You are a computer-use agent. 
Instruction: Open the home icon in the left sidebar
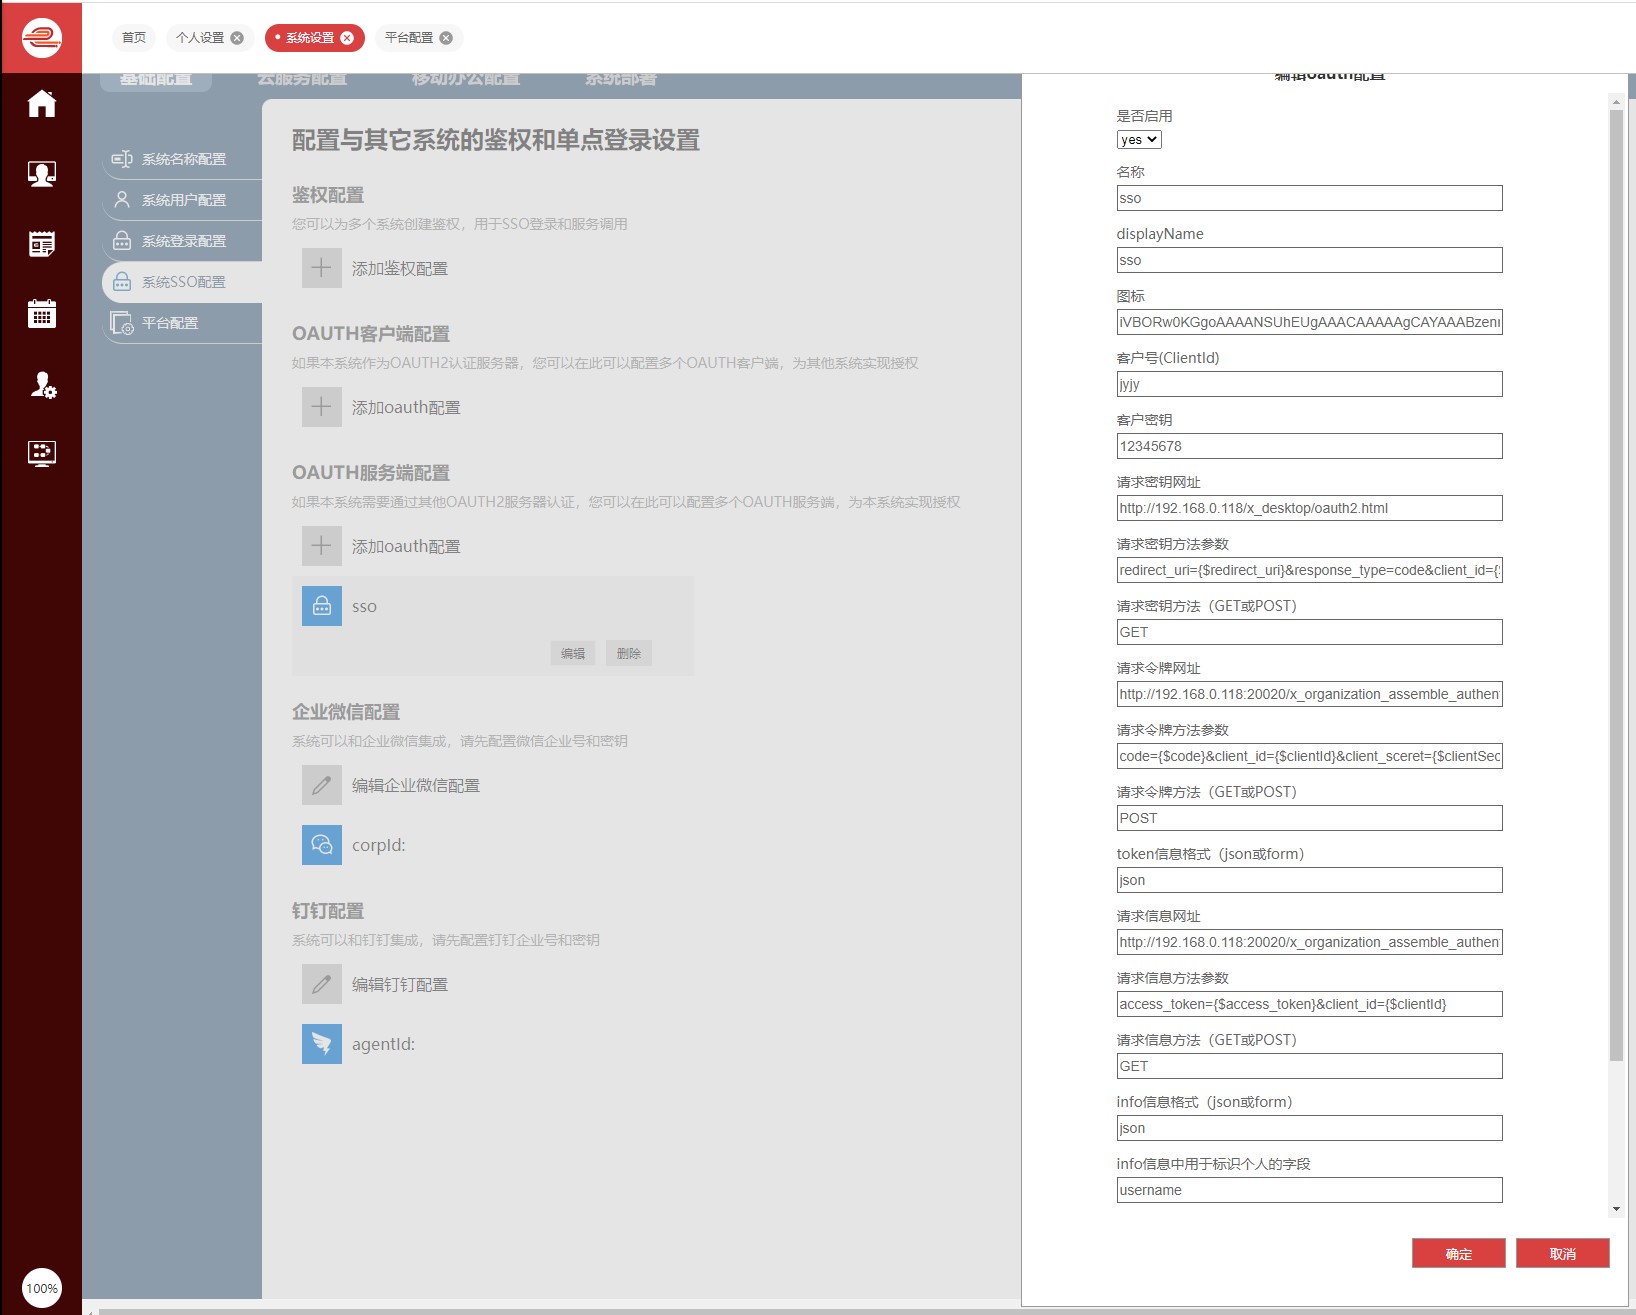42,103
